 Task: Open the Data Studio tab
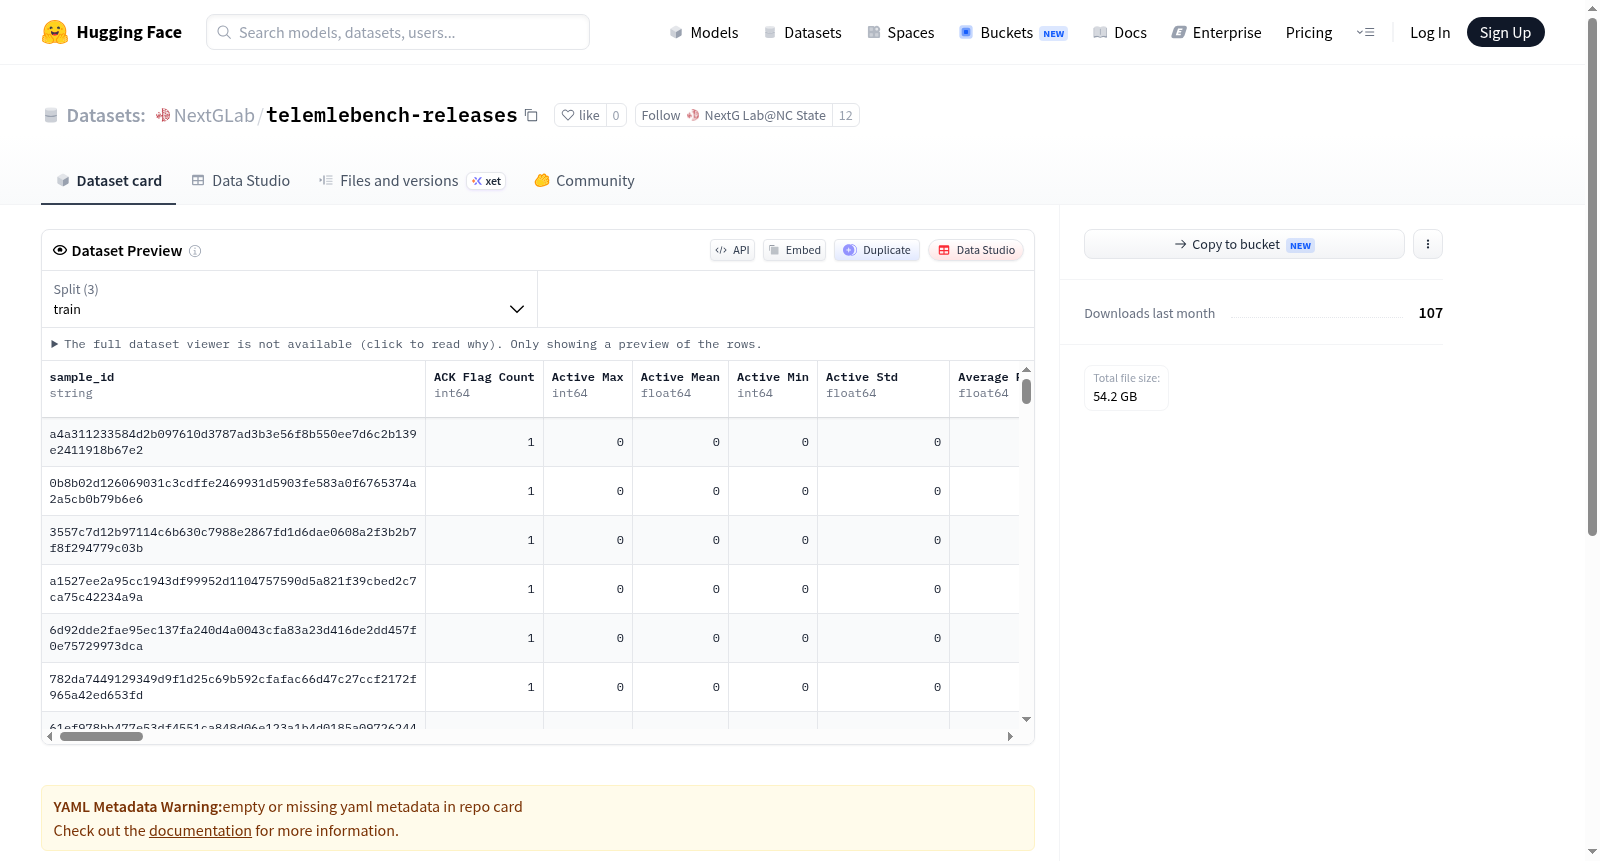coord(241,181)
